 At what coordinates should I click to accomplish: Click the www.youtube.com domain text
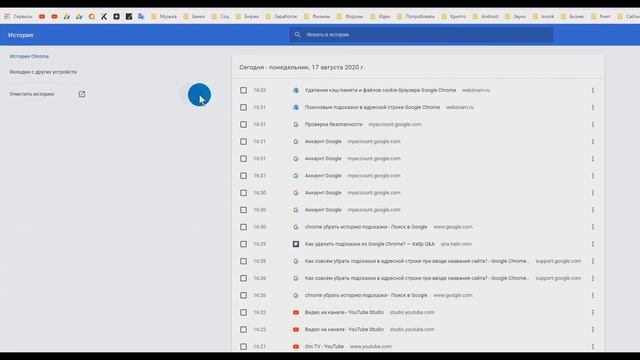point(371,347)
